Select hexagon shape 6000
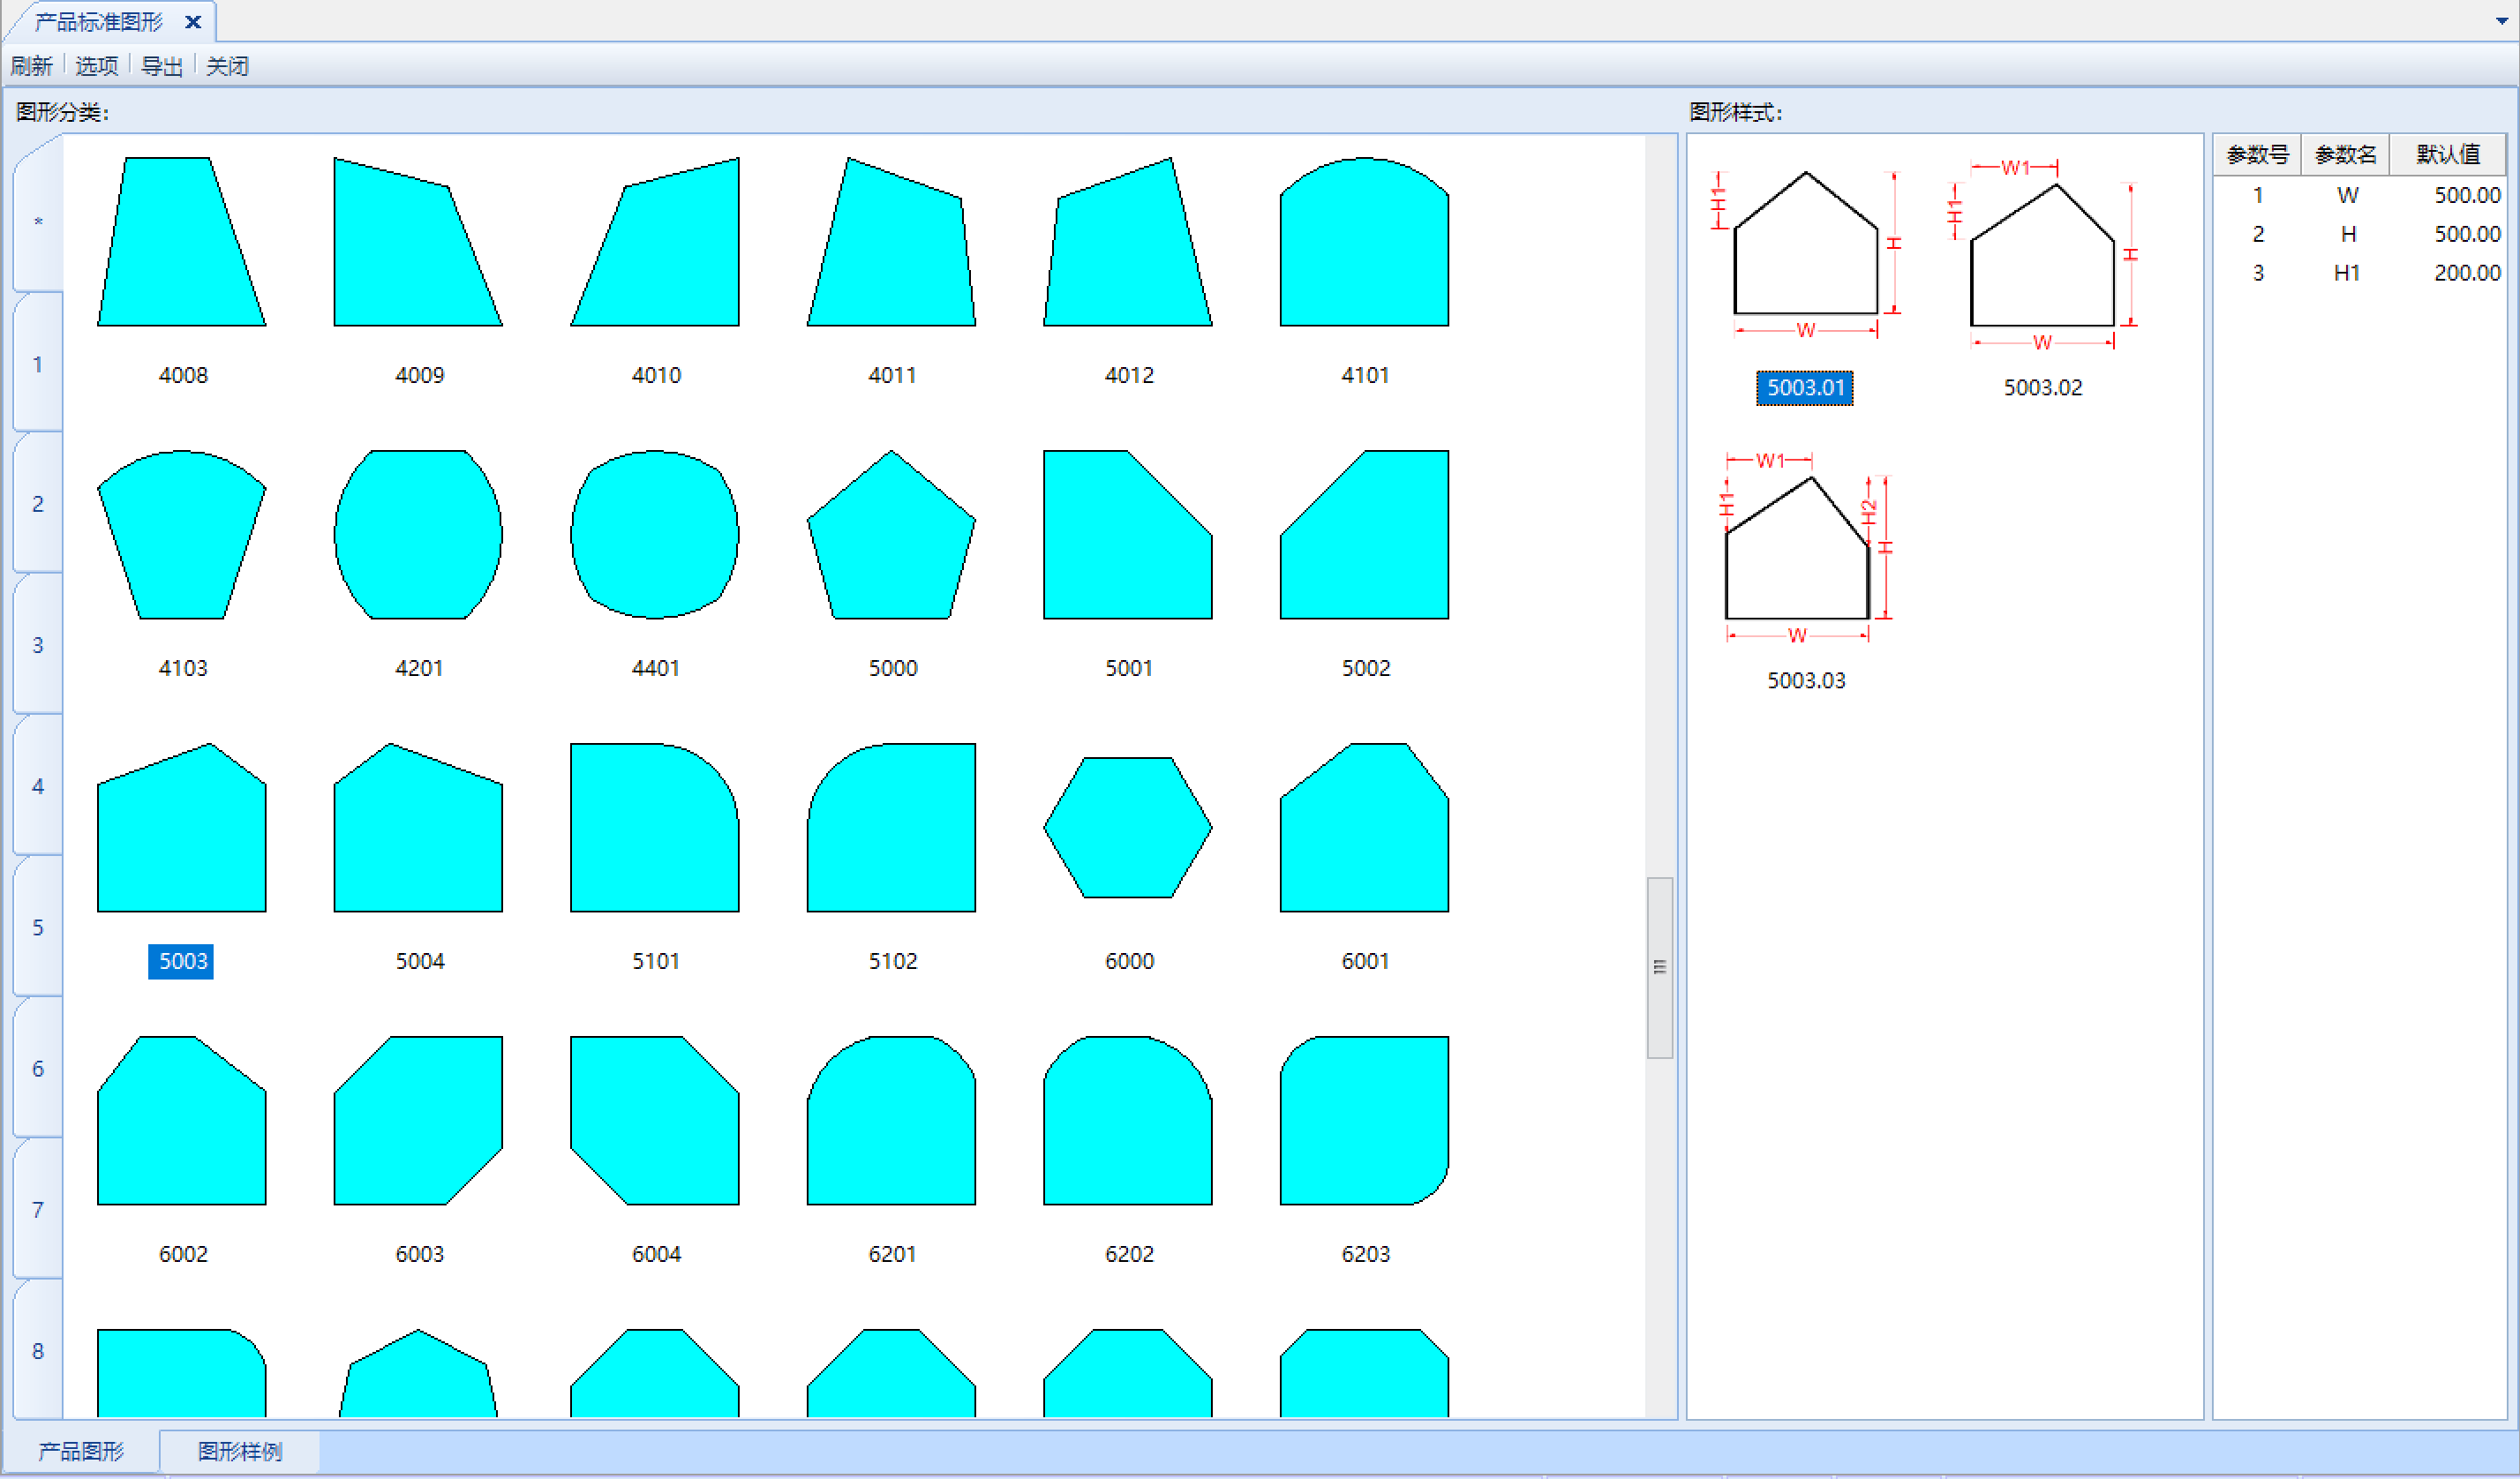This screenshot has width=2520, height=1479. point(1128,827)
